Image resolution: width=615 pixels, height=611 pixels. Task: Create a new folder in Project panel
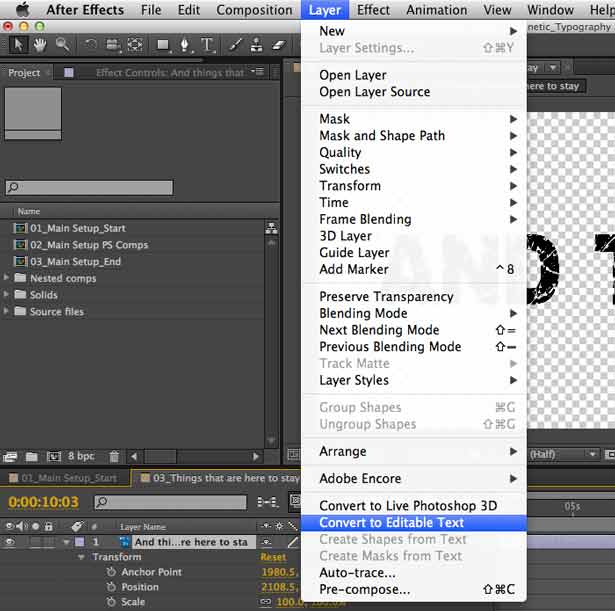(x=31, y=456)
